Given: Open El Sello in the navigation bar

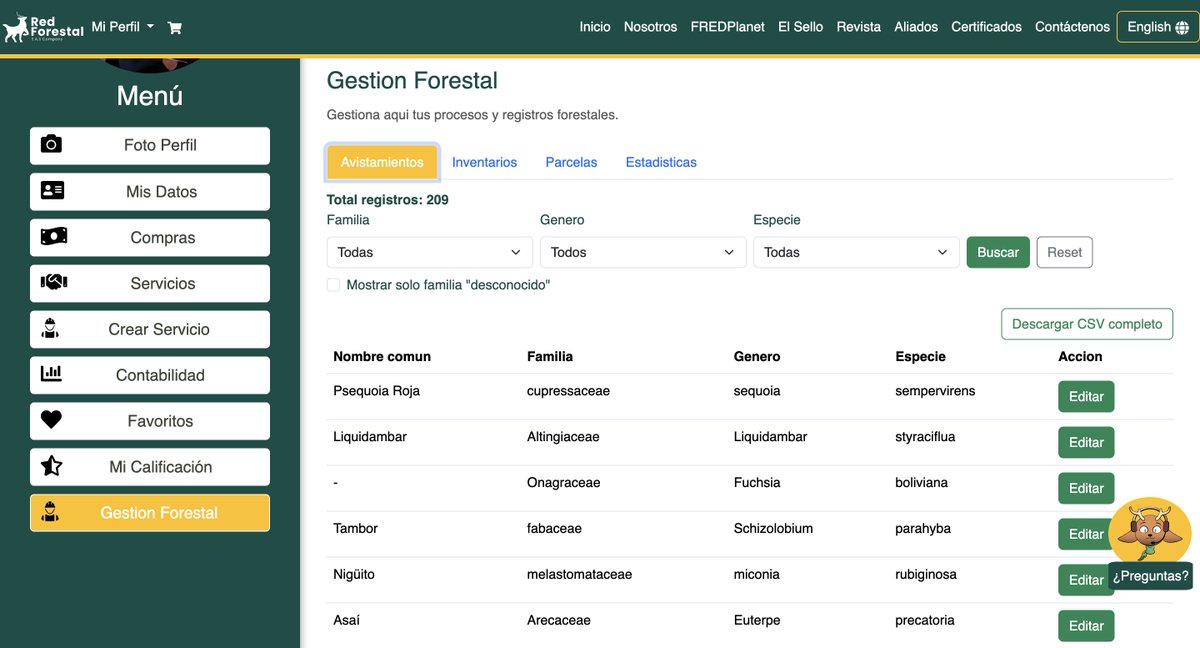Looking at the screenshot, I should 800,27.
